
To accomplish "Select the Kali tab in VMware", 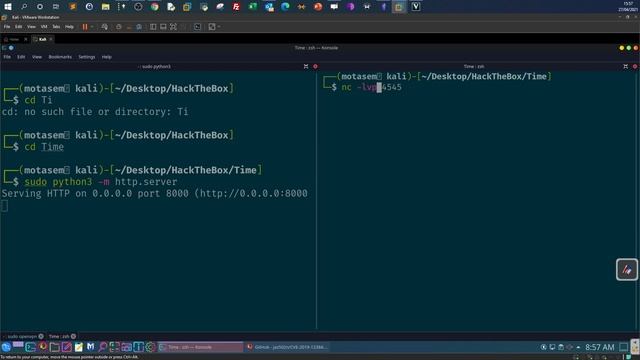I will pos(42,39).
